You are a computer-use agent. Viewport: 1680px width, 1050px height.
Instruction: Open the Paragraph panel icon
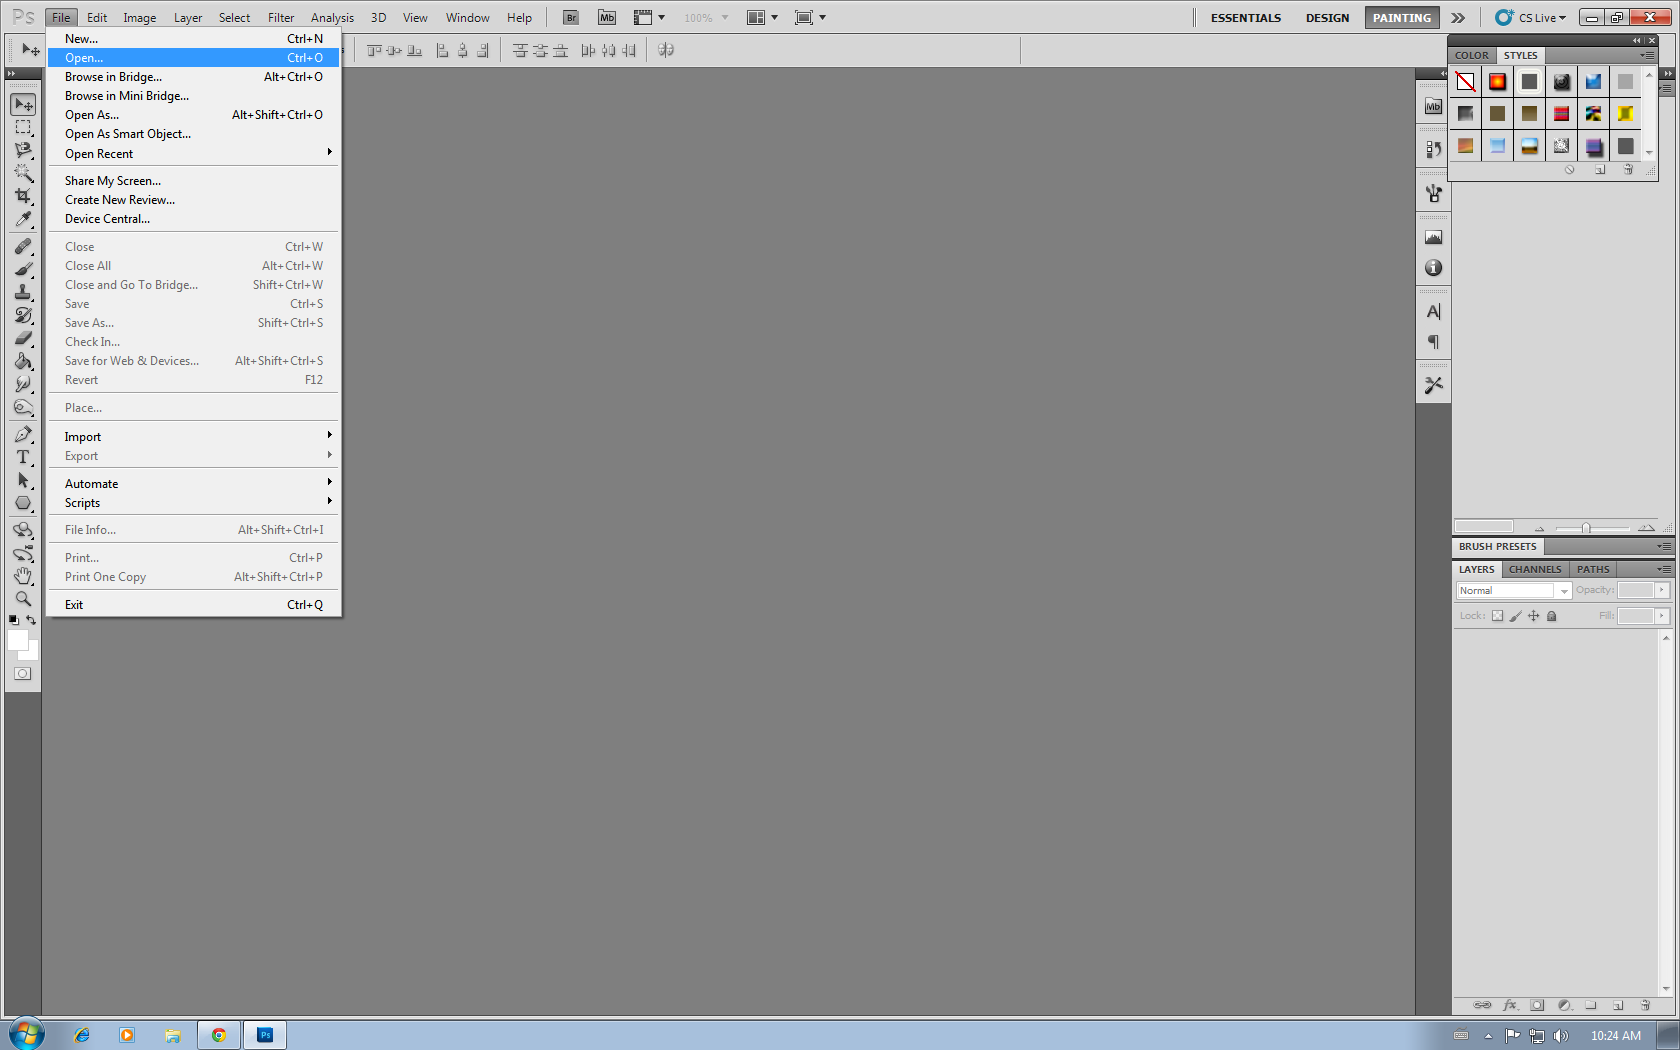tap(1433, 342)
